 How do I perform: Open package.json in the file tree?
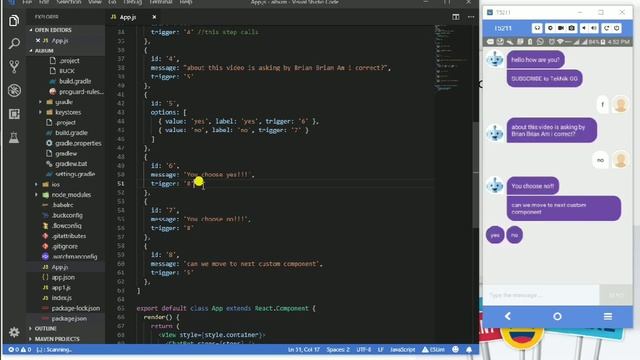[69, 318]
